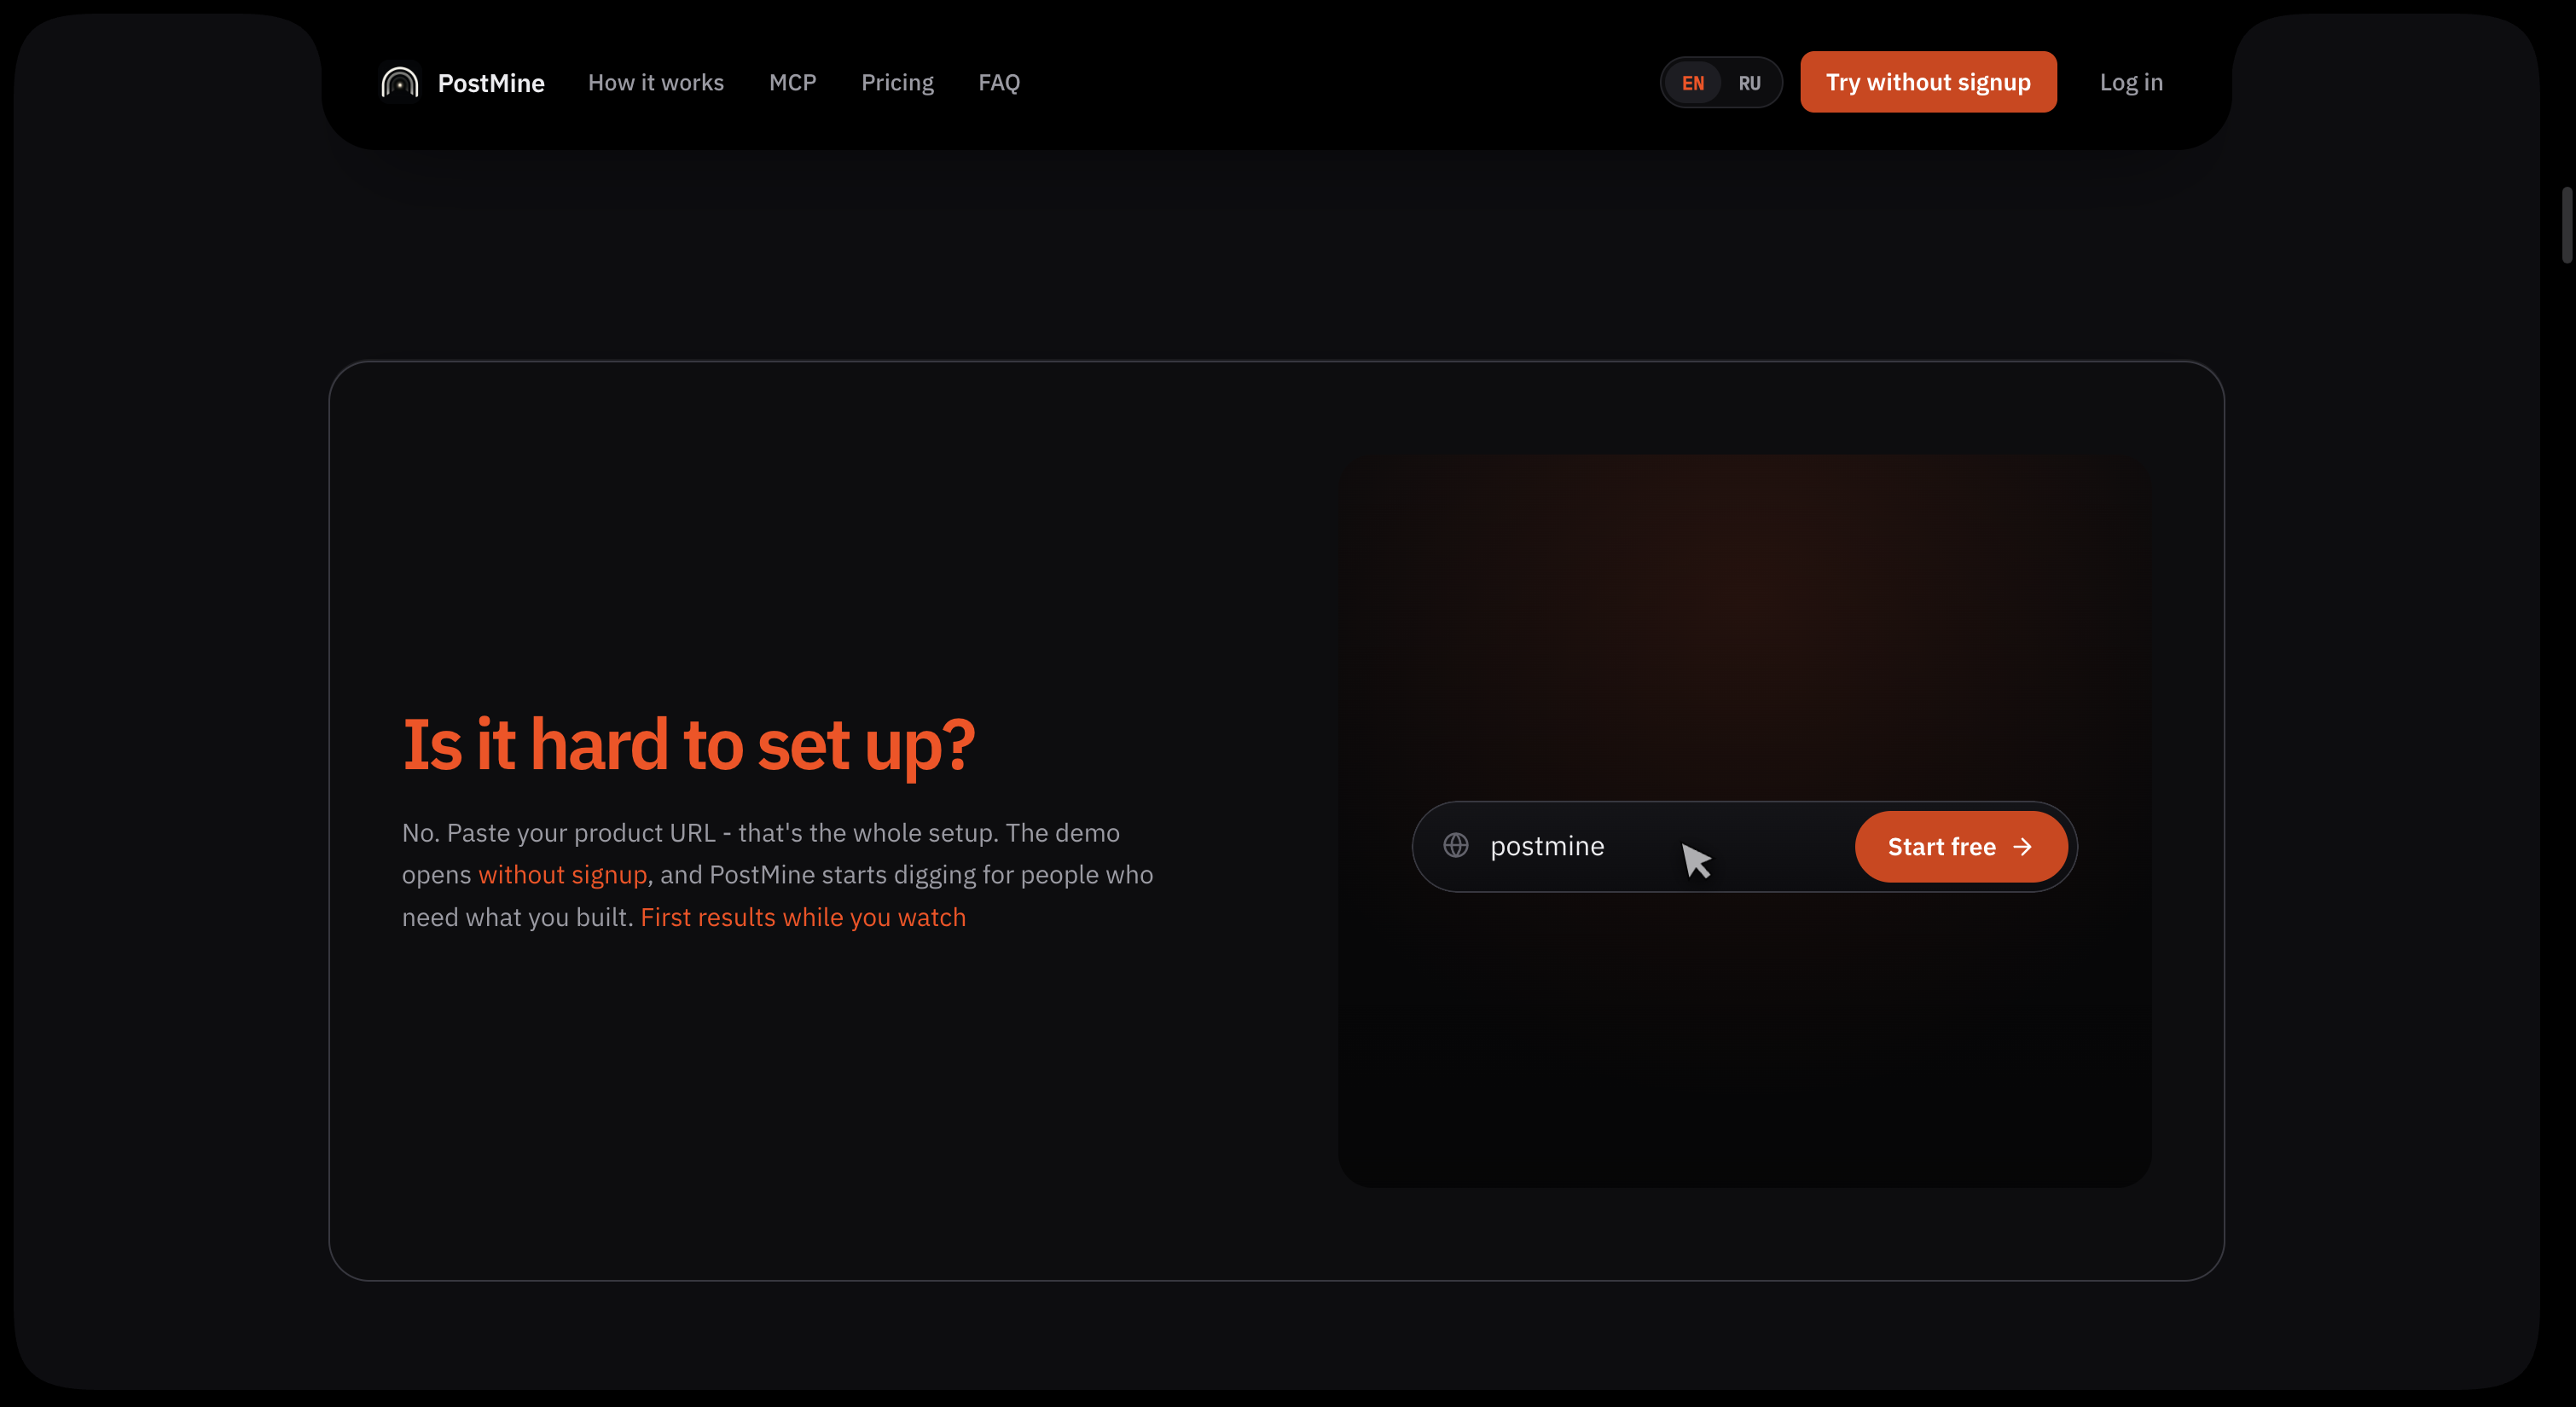2576x1407 pixels.
Task: Go to the MCP page
Action: coord(793,82)
